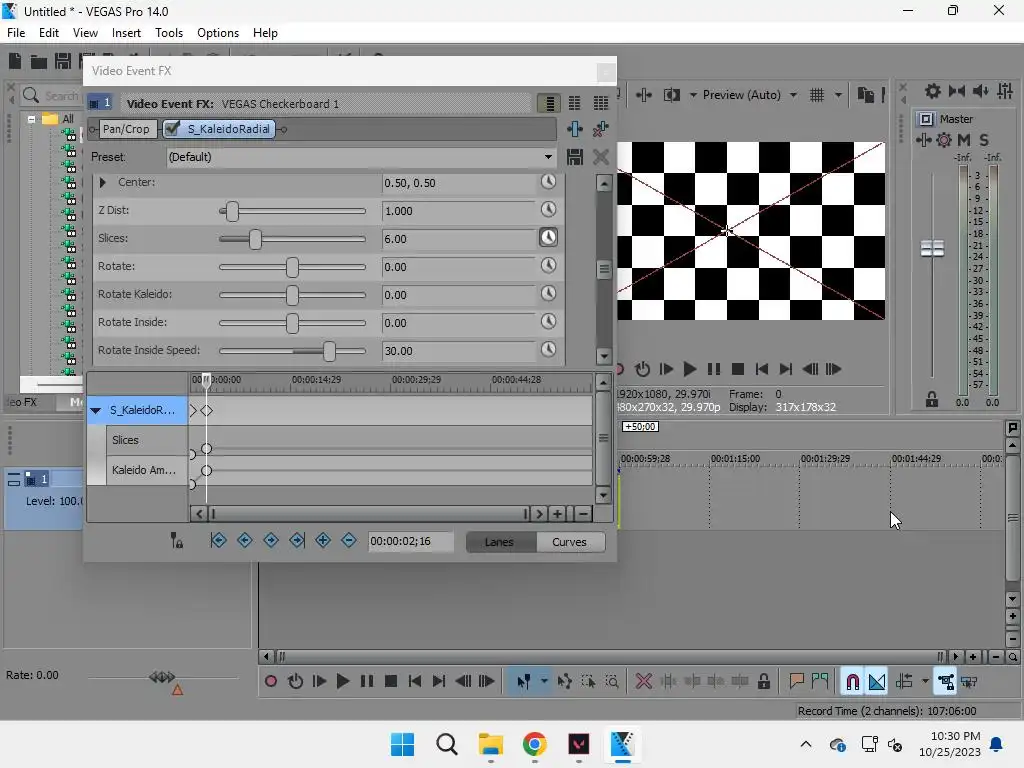Save preset floppy disk icon

click(x=575, y=157)
